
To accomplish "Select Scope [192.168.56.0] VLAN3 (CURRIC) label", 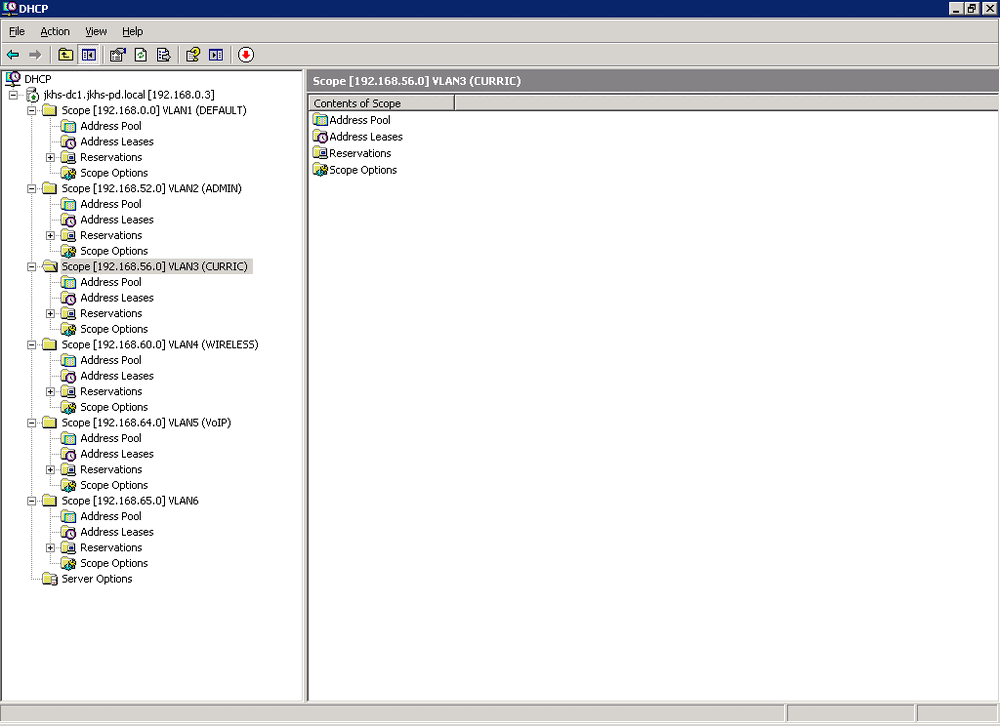I will click(x=154, y=267).
